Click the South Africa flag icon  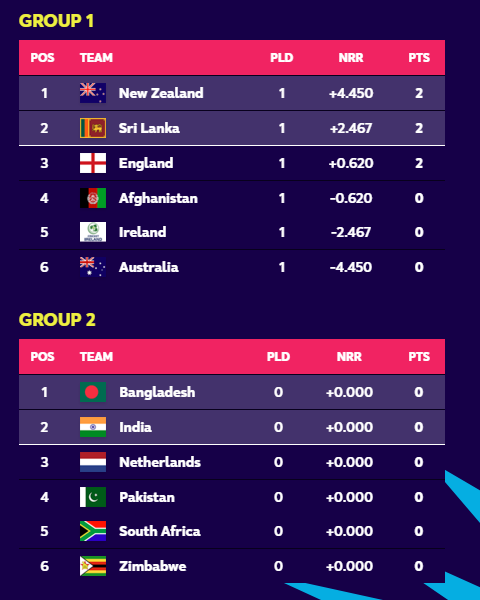(93, 531)
